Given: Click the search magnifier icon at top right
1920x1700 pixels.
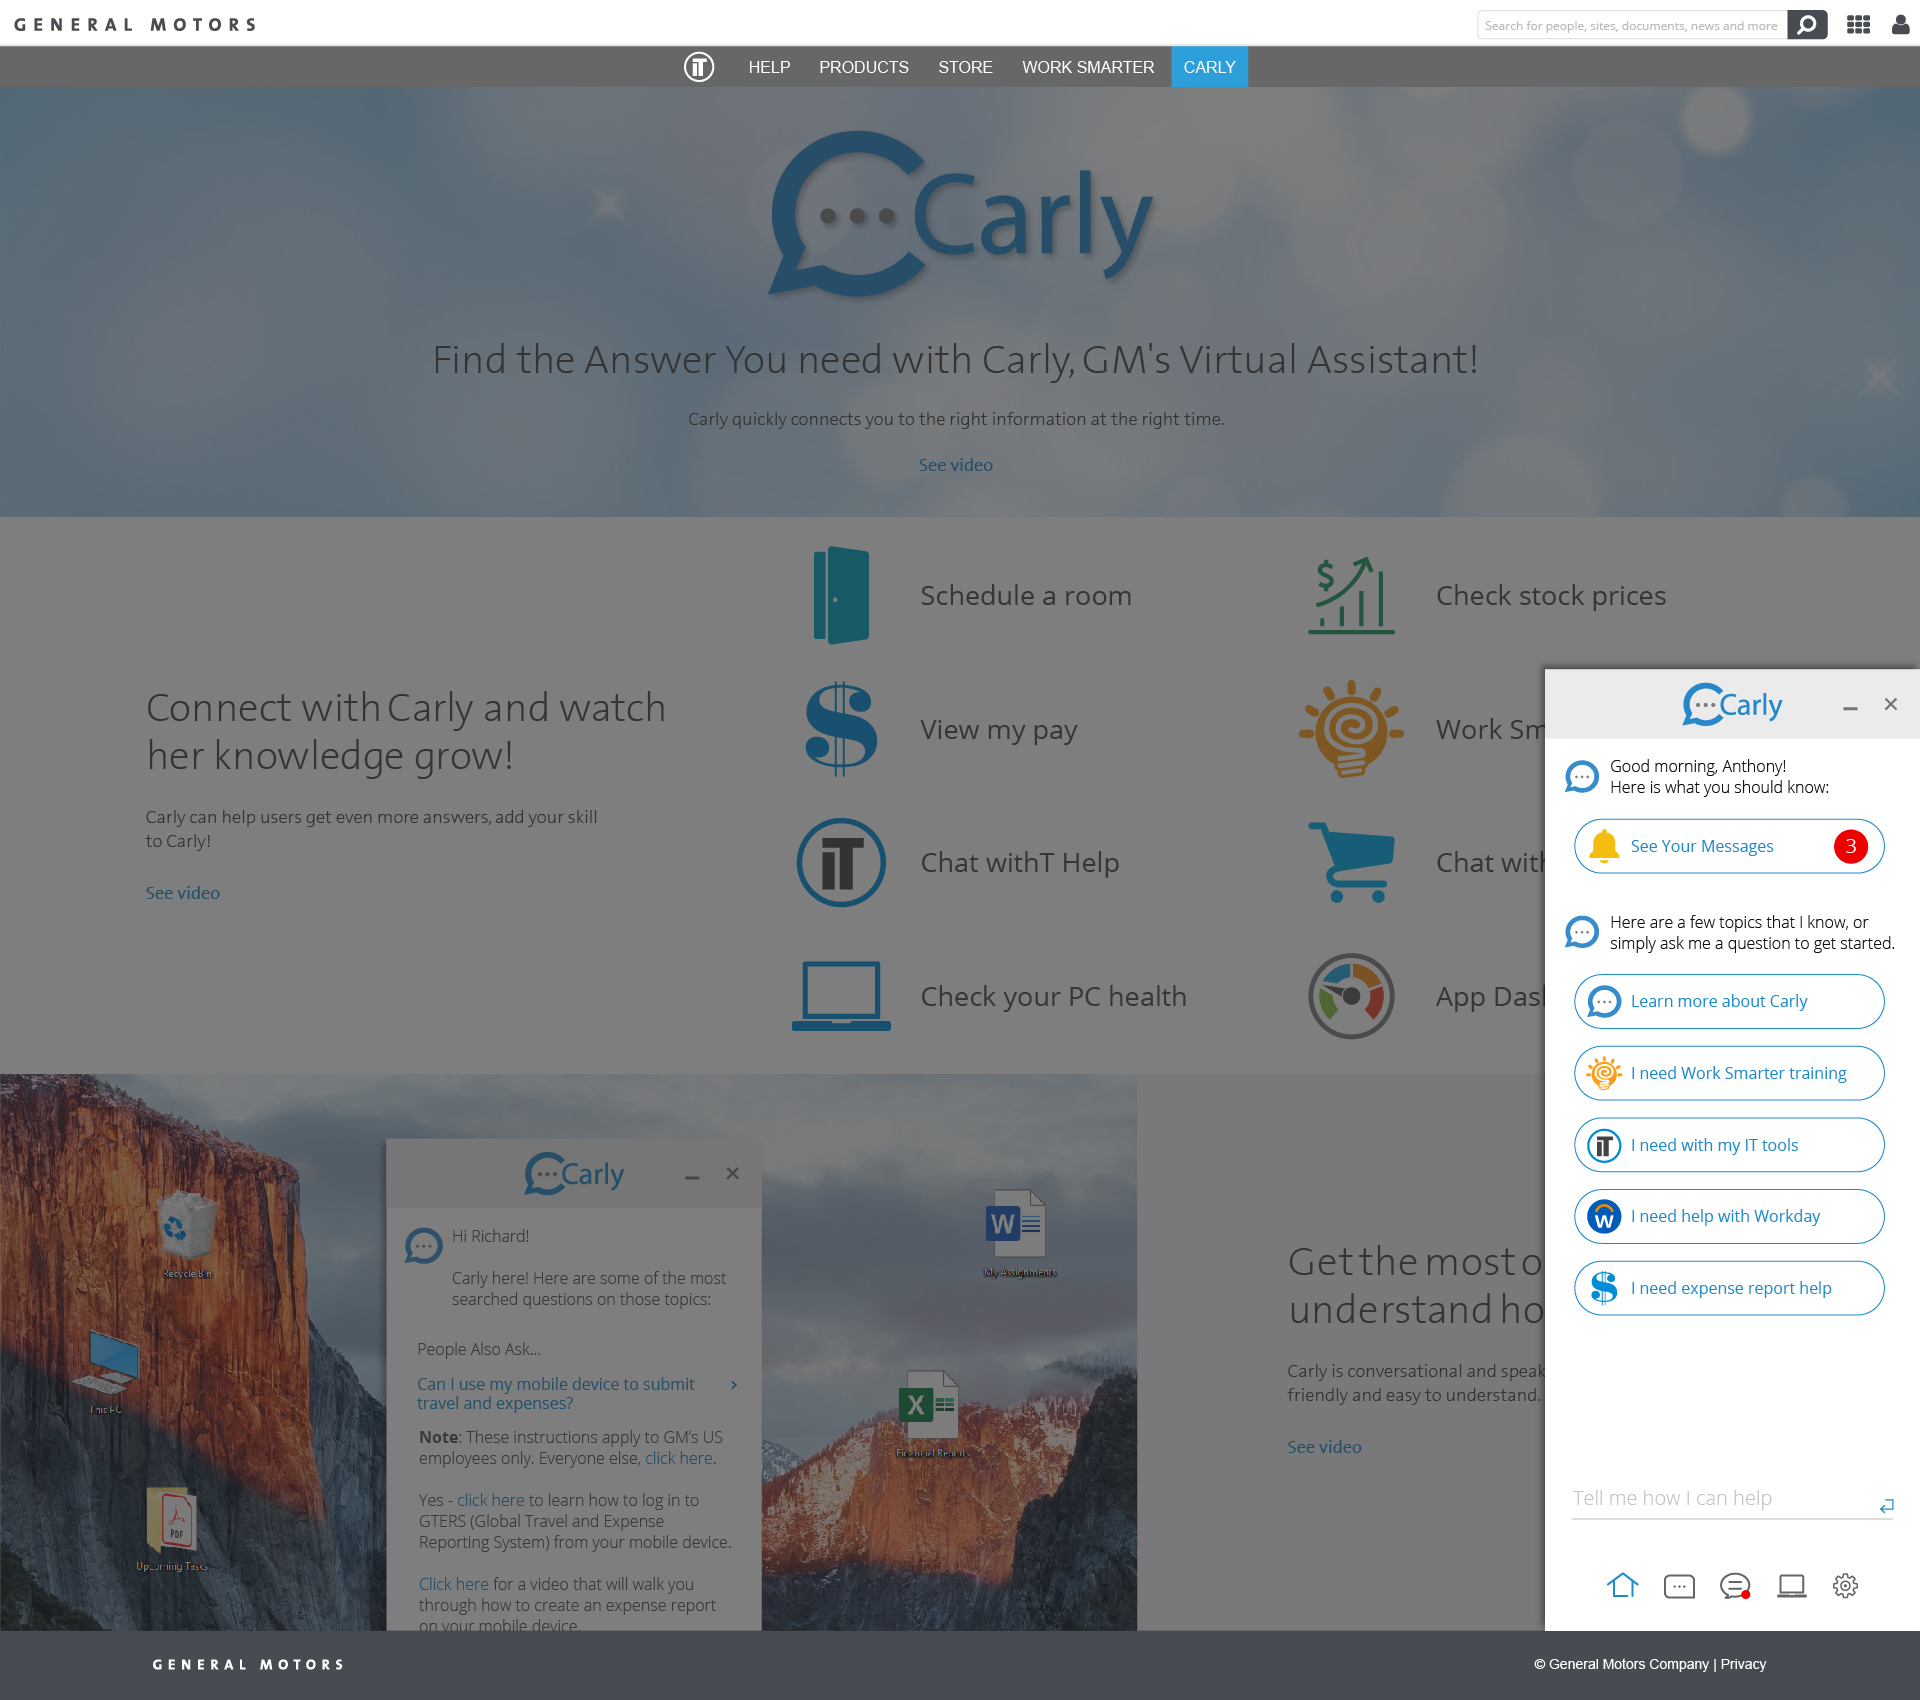Looking at the screenshot, I should pyautogui.click(x=1807, y=25).
